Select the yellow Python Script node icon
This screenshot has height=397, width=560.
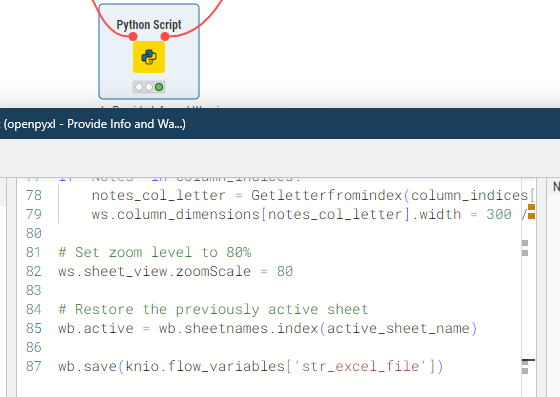(149, 57)
